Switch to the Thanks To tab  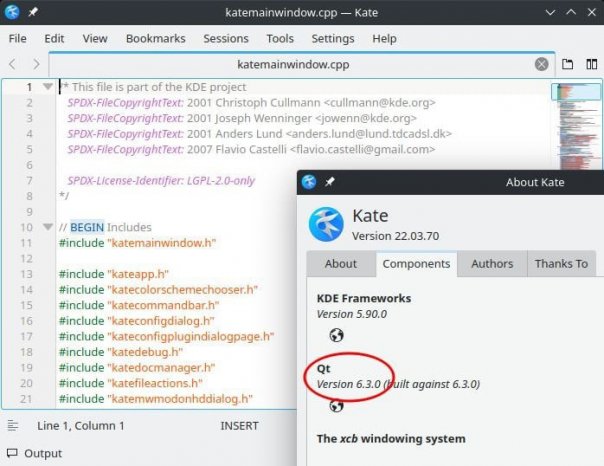(561, 264)
